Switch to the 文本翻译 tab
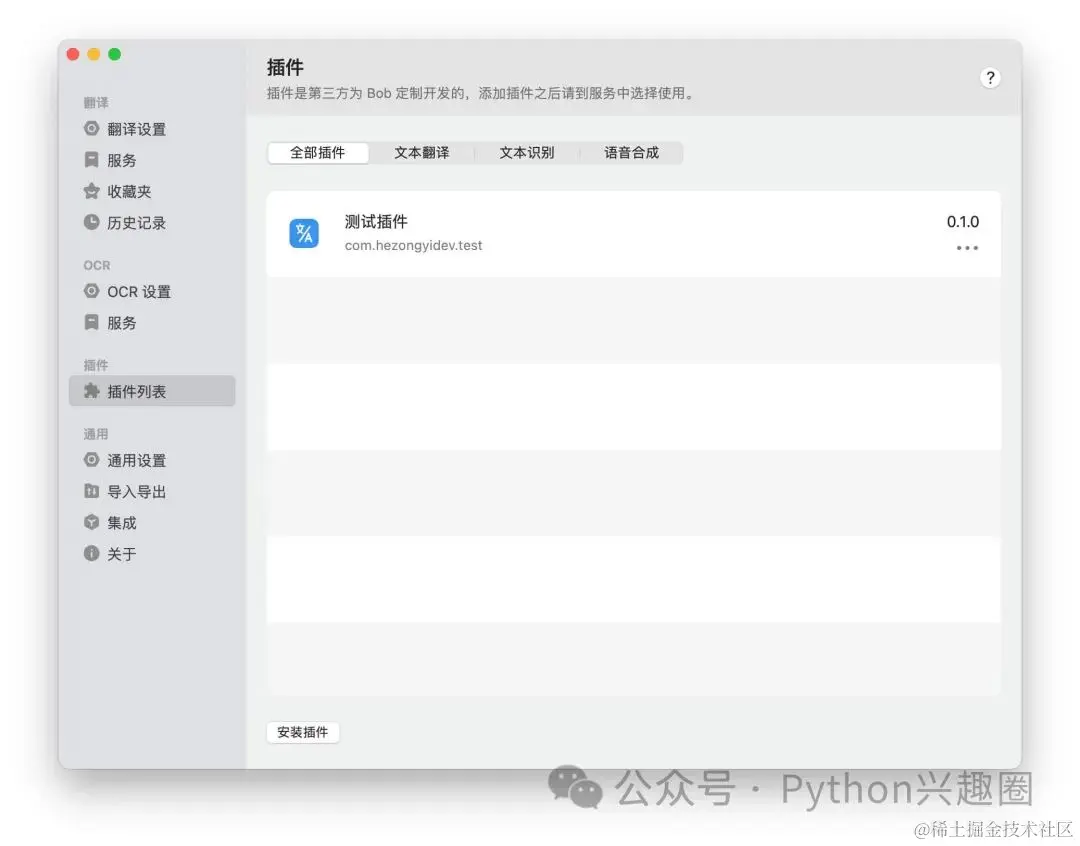 (423, 152)
